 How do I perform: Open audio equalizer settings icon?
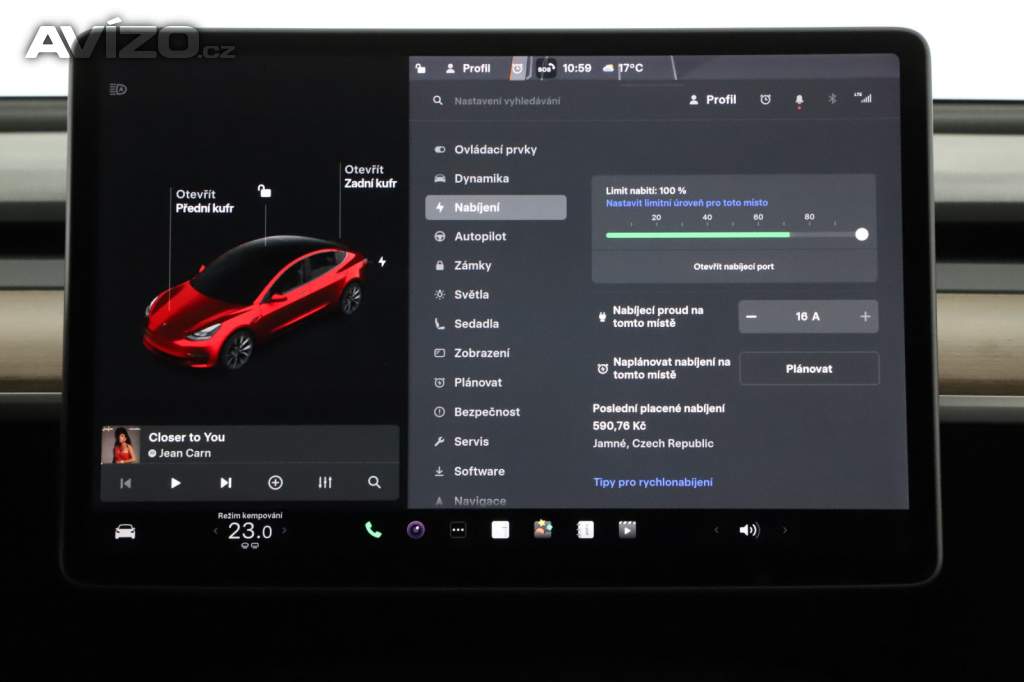pos(325,482)
